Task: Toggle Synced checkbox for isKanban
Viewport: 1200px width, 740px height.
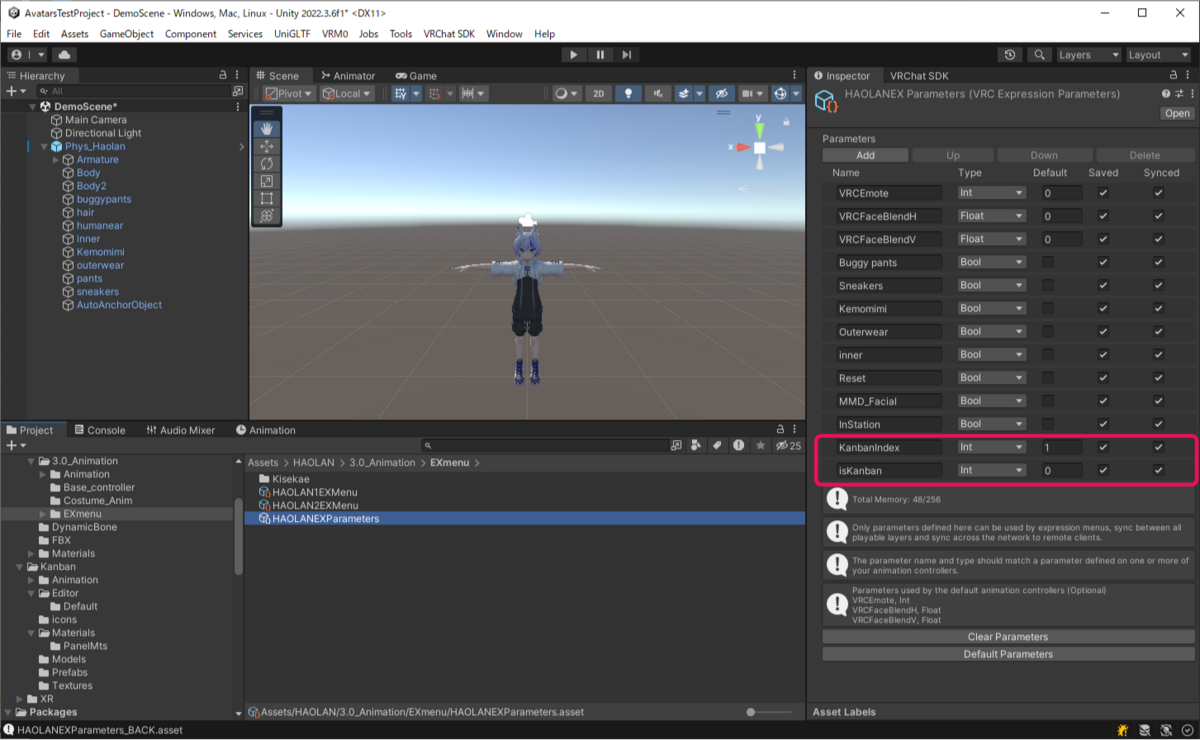Action: click(x=1158, y=470)
